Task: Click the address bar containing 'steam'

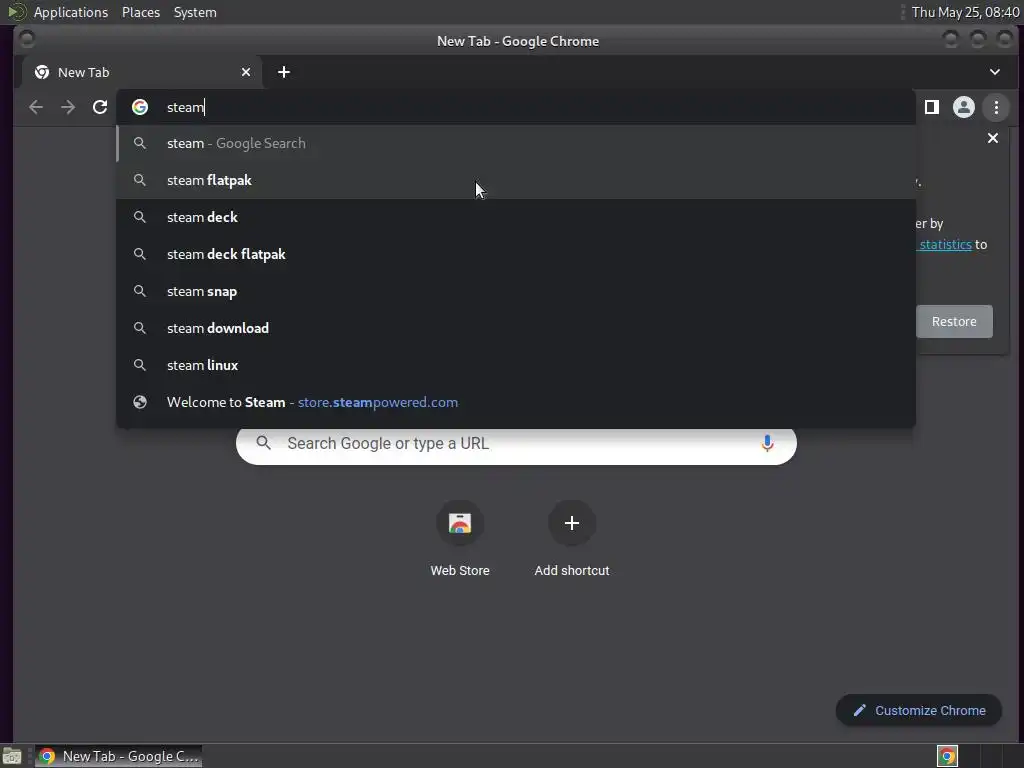Action: [516, 107]
